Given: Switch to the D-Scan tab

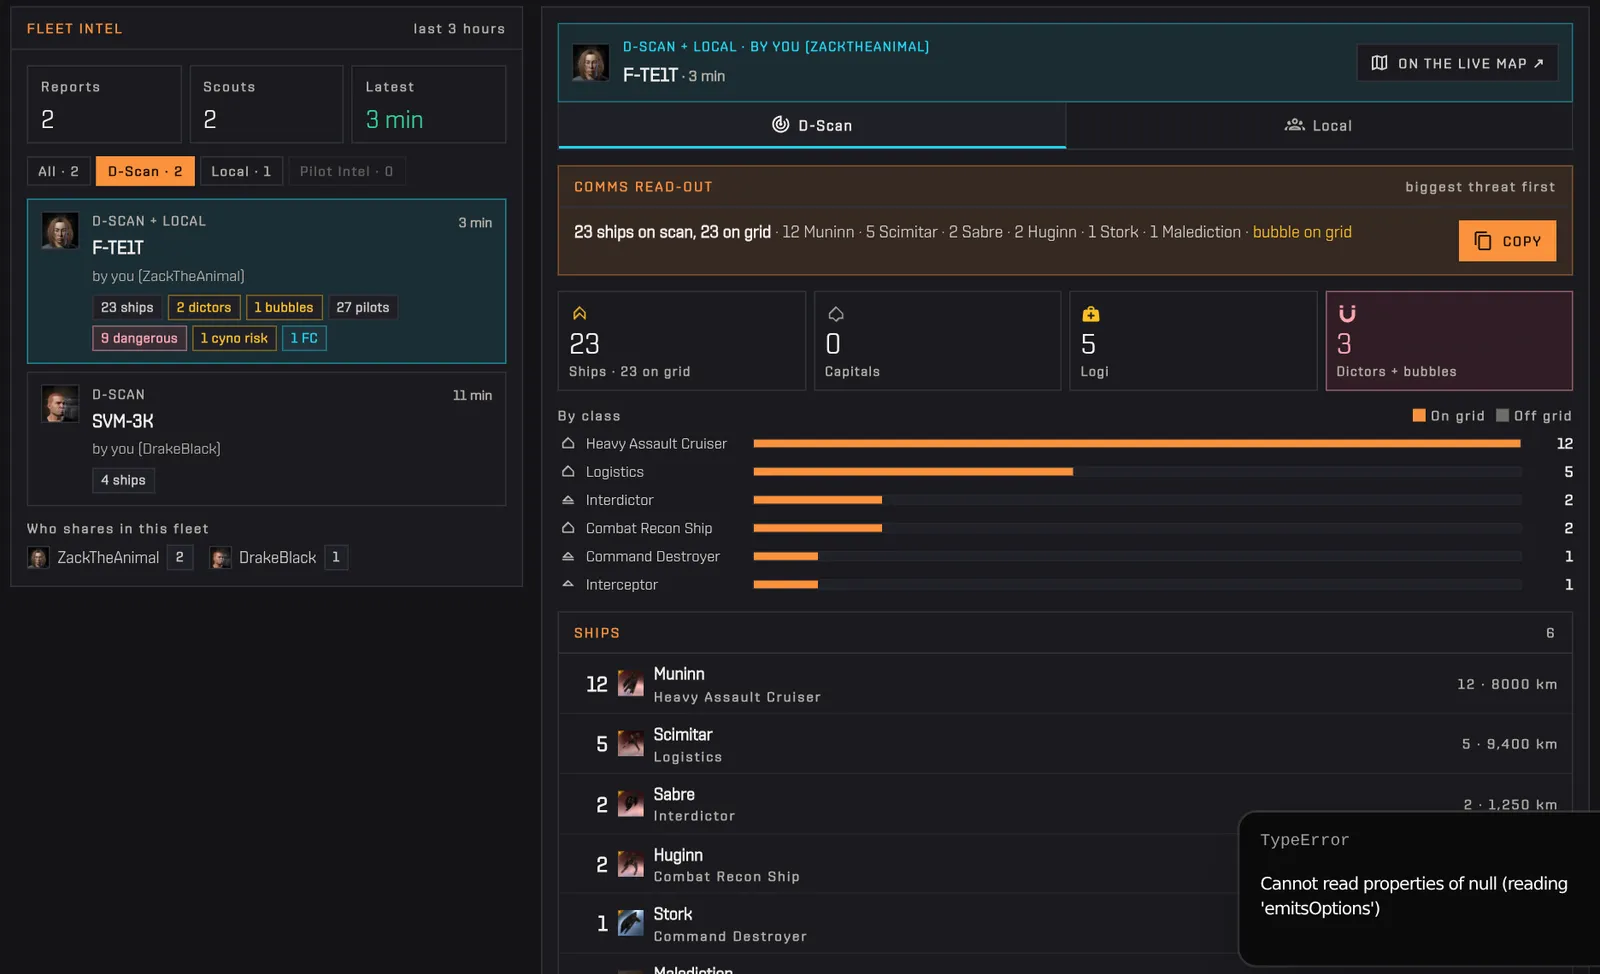Looking at the screenshot, I should 812,126.
